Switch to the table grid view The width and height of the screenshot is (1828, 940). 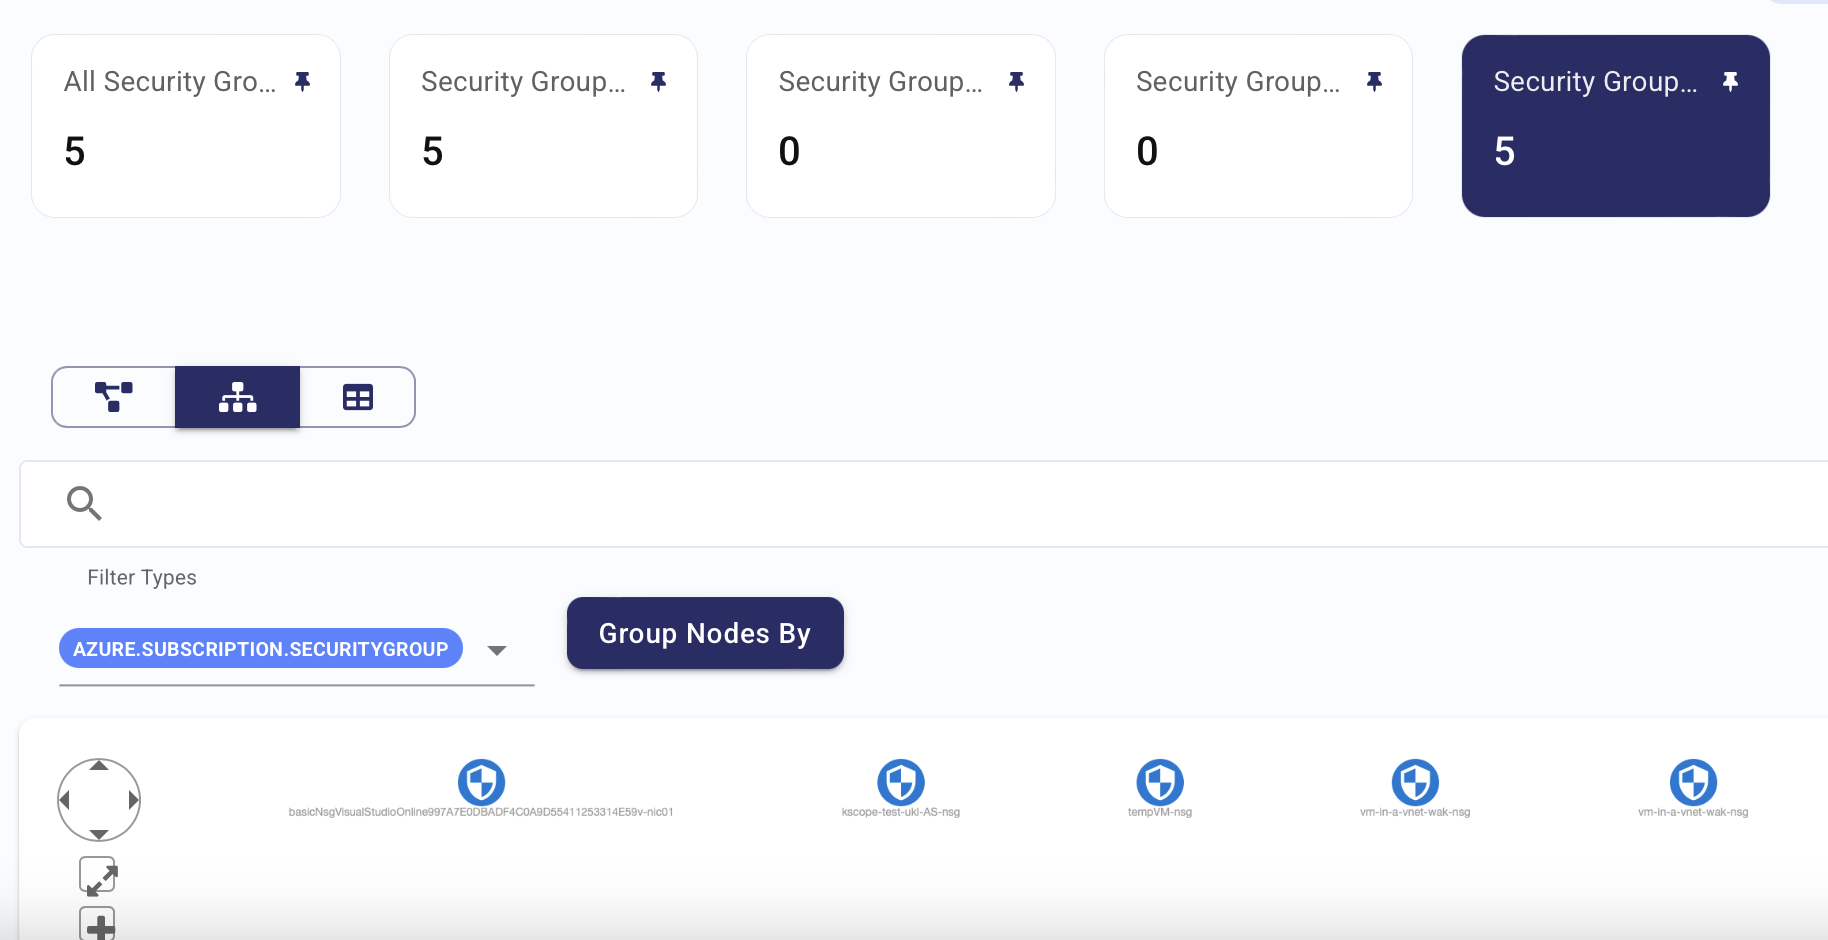(357, 397)
